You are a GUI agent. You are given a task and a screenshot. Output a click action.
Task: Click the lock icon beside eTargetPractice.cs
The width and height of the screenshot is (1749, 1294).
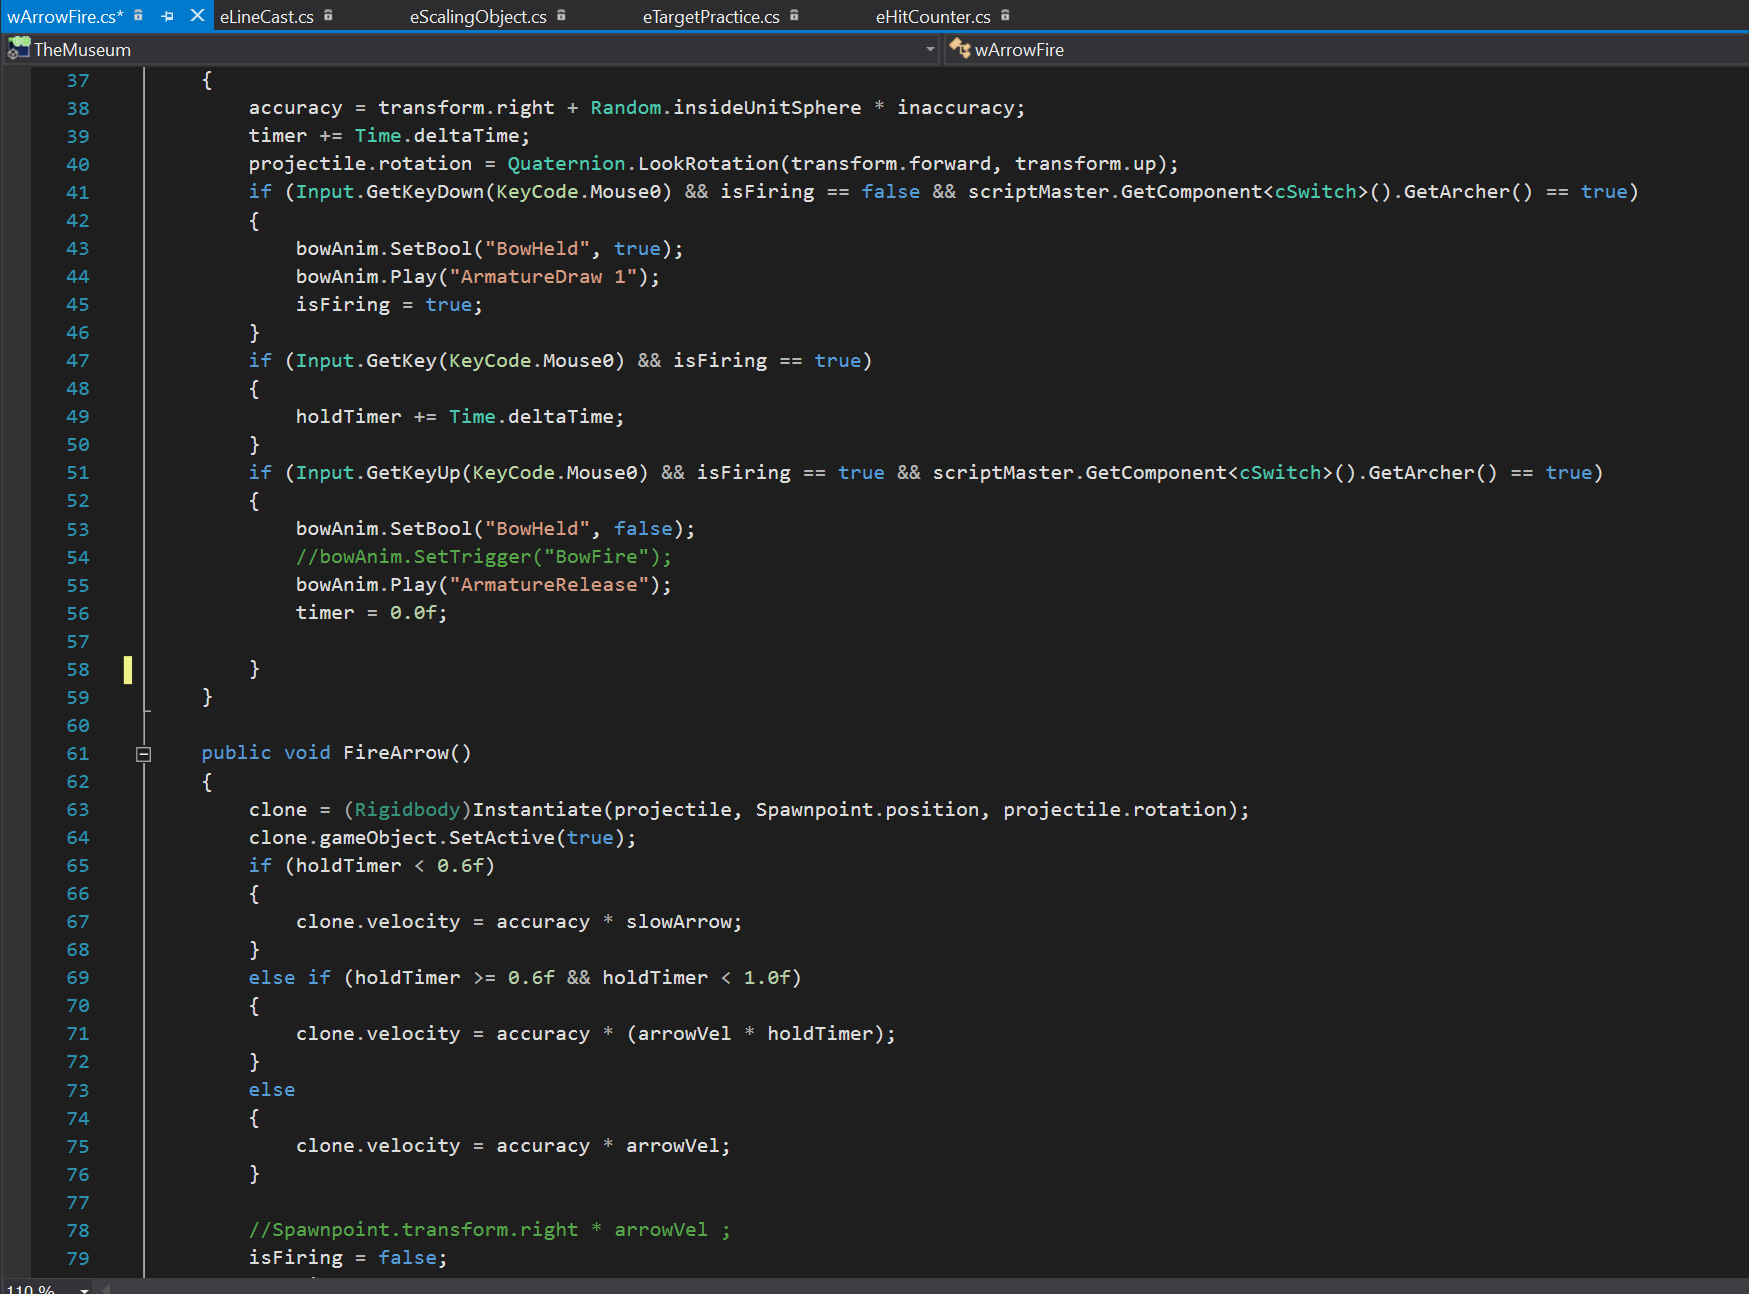794,15
